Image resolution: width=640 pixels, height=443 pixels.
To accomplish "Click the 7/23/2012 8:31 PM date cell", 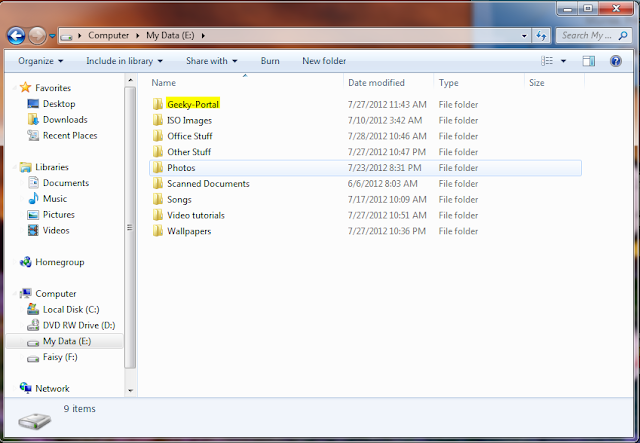I will coord(384,168).
